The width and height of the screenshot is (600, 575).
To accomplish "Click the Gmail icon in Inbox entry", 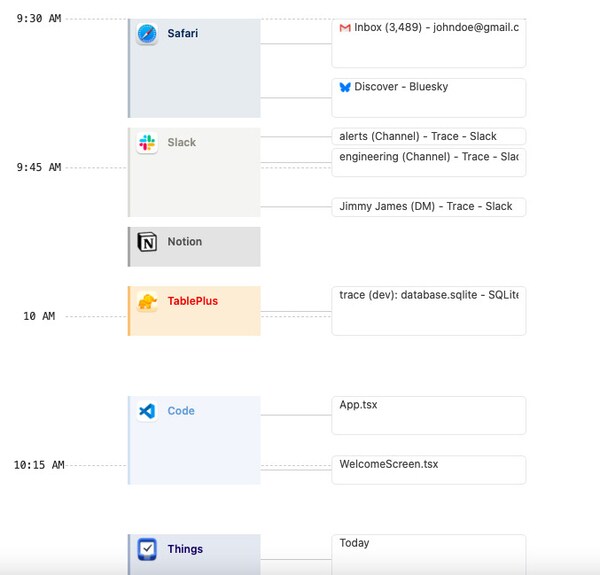I will pyautogui.click(x=345, y=28).
